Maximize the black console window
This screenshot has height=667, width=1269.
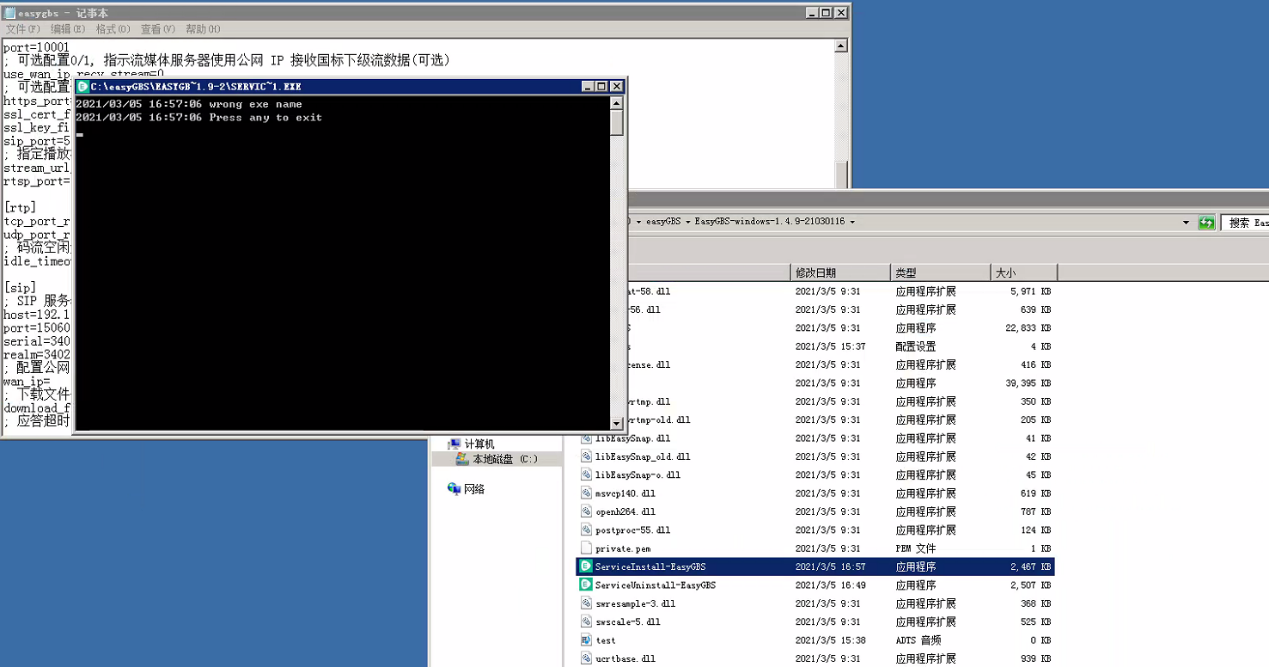[601, 87]
